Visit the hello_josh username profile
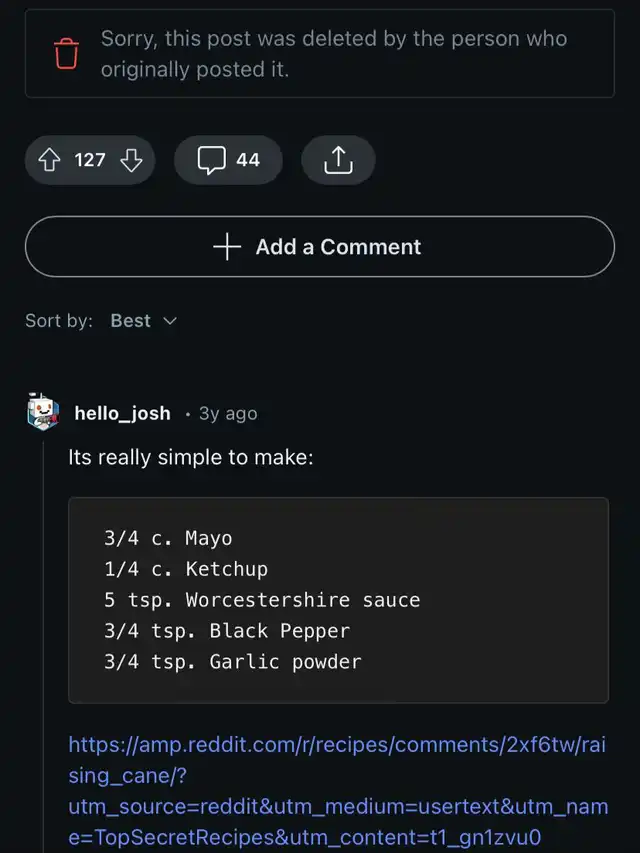 [x=122, y=413]
